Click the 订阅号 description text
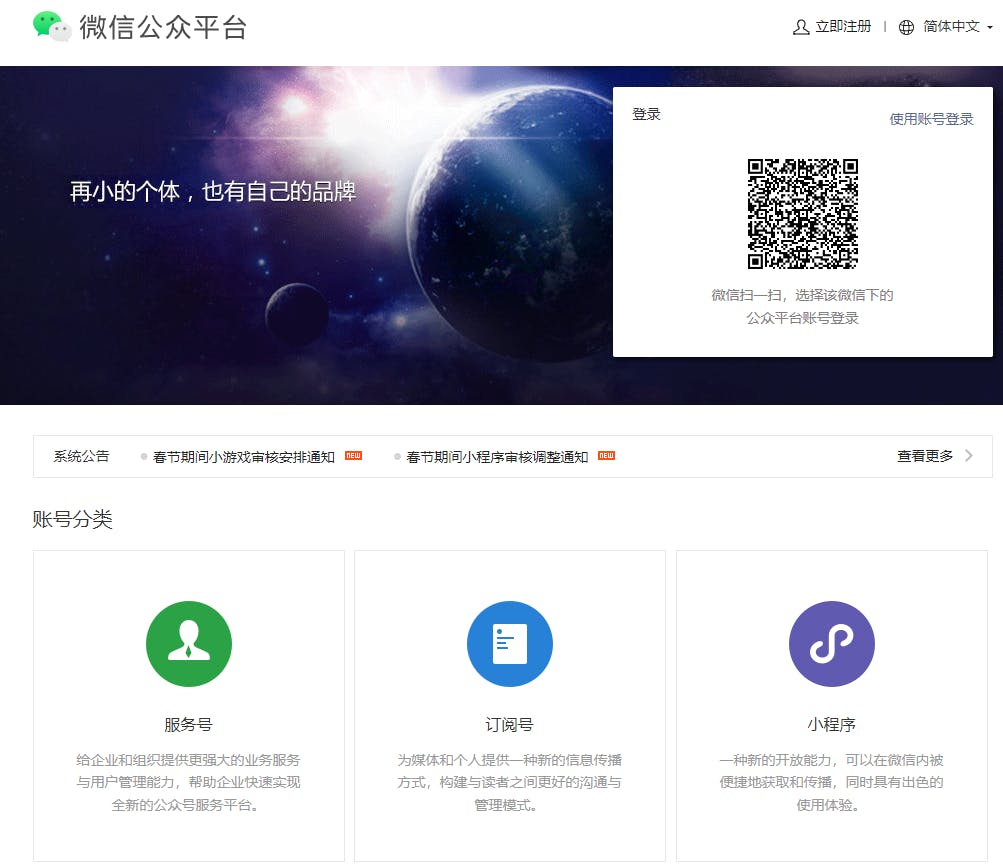The image size is (1003, 865). (x=509, y=782)
